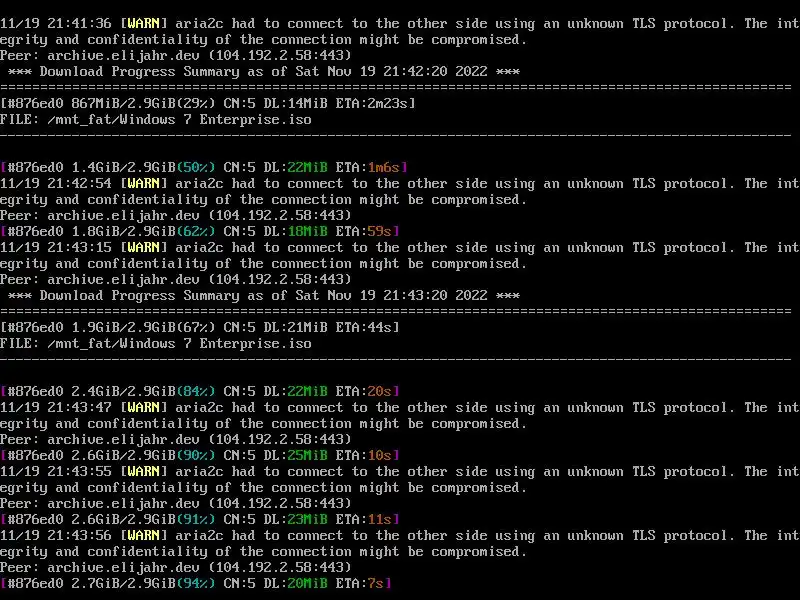This screenshot has height=600, width=800.
Task: Click 1.4GiB/2.9GiB downloaded size
Action: point(123,167)
